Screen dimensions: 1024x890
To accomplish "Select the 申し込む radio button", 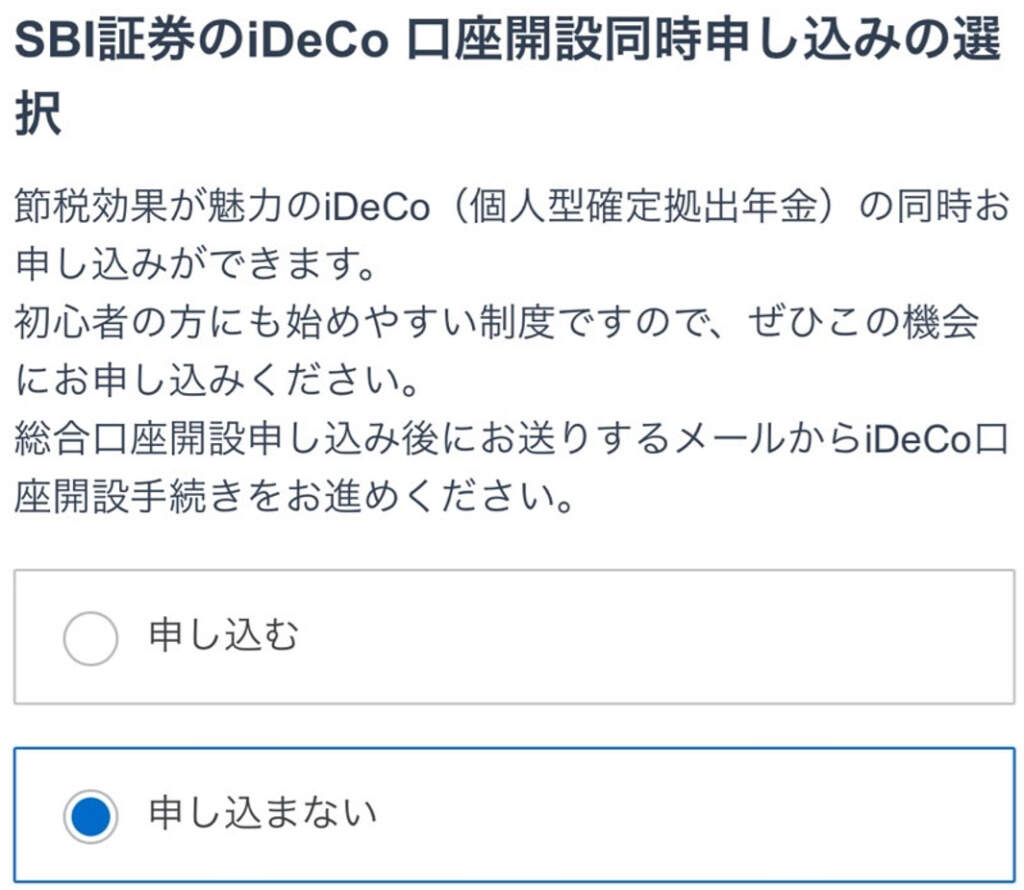I will (90, 638).
